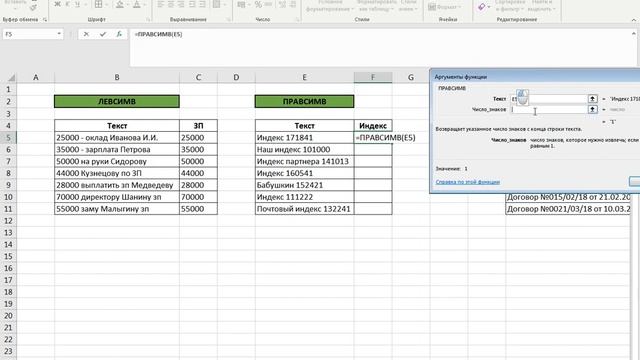This screenshot has height=360, width=640.
Task: Select cell '70000 директору Шанину зп'
Action: coord(117,197)
